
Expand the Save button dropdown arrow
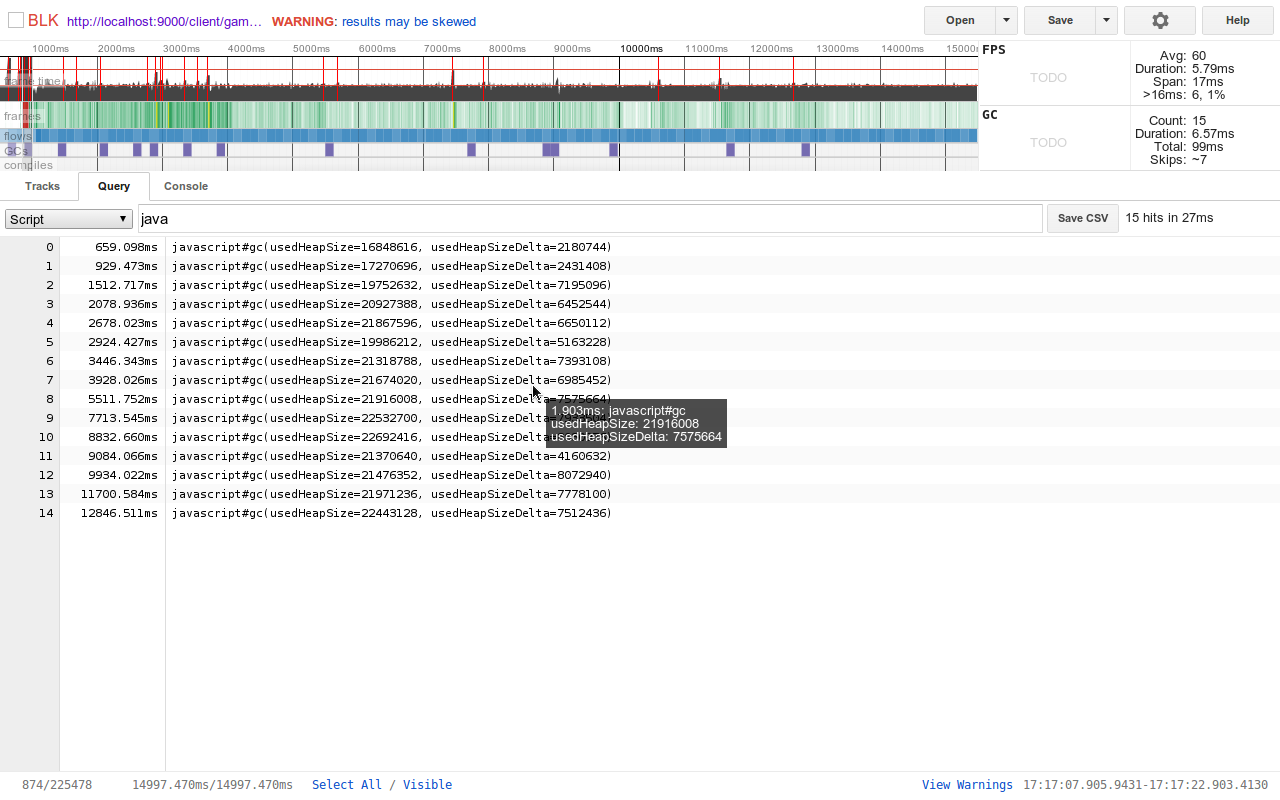(1106, 20)
